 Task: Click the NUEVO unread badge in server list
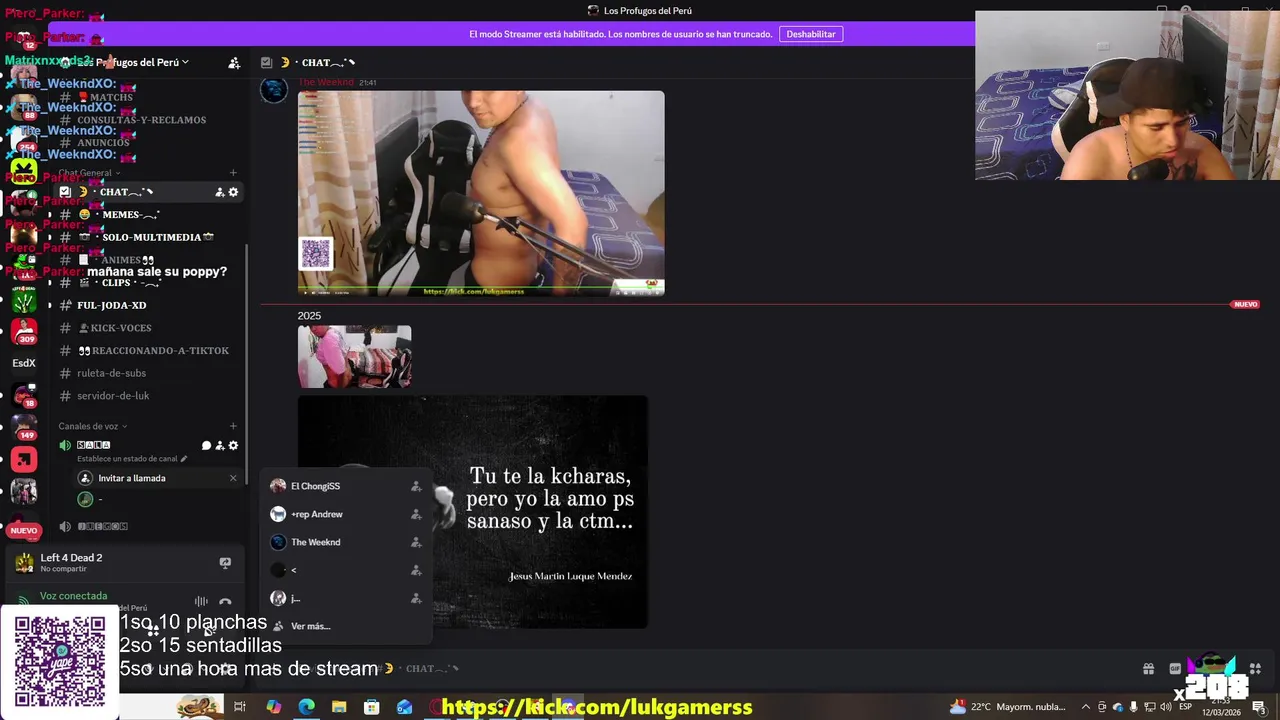click(24, 531)
